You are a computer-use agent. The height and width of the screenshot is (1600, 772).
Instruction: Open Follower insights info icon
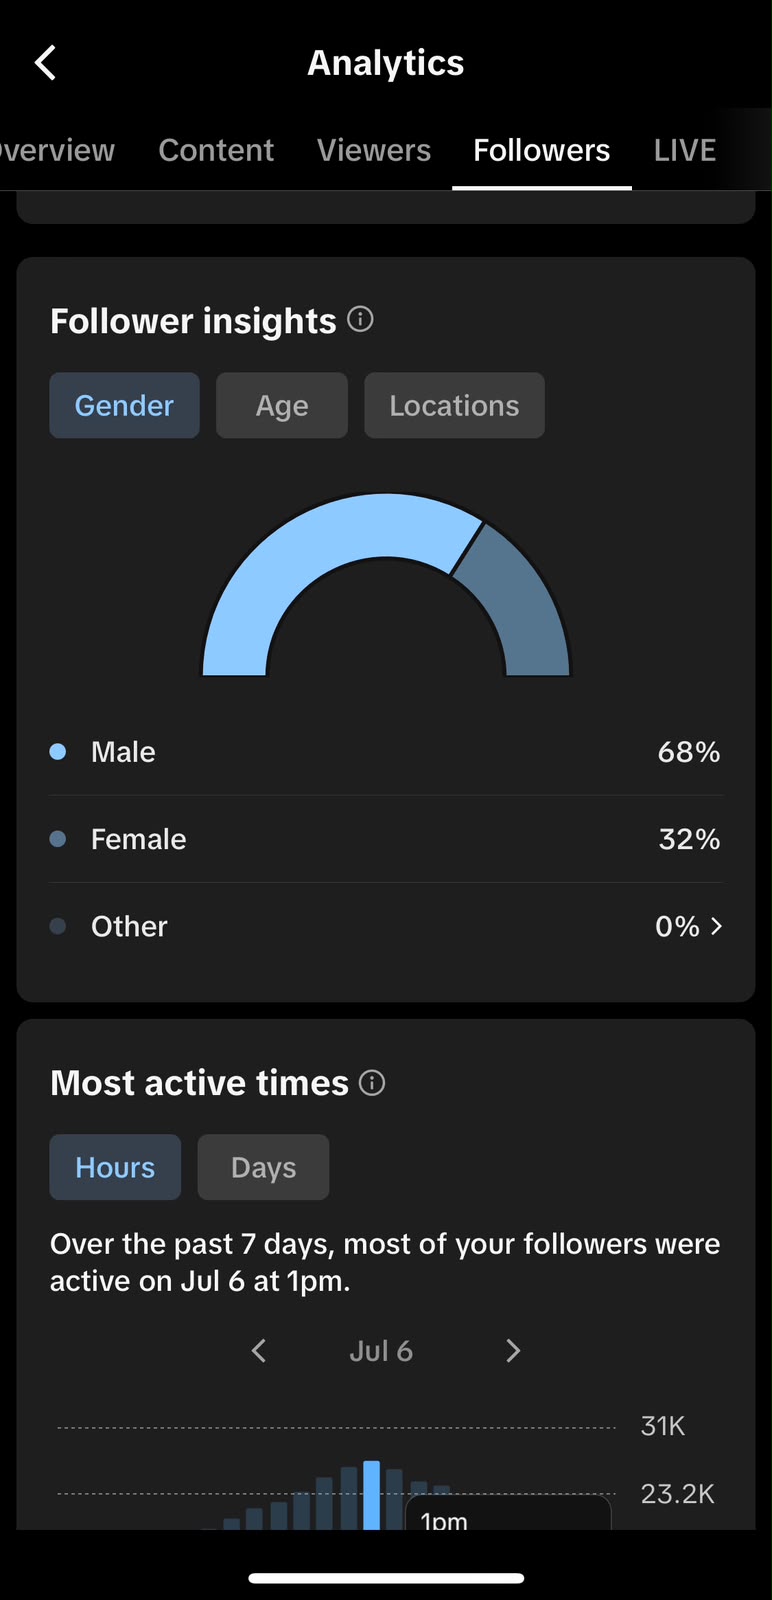coord(360,319)
